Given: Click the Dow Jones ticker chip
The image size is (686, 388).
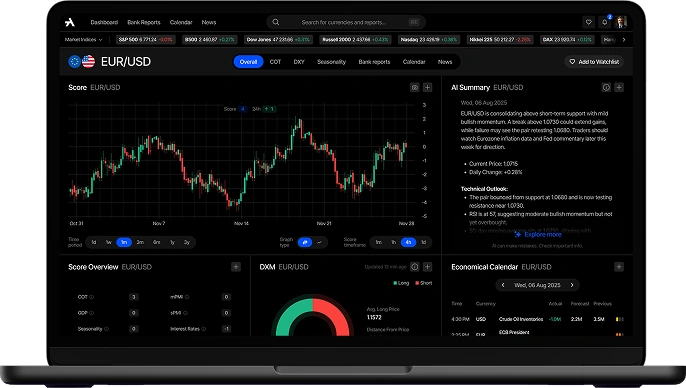Looking at the screenshot, I should pos(278,40).
